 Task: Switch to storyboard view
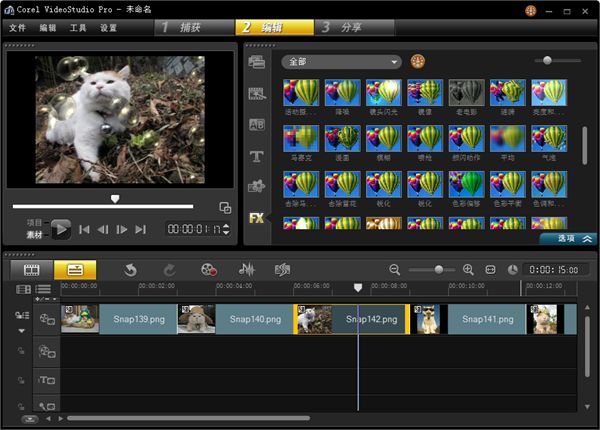pos(31,270)
